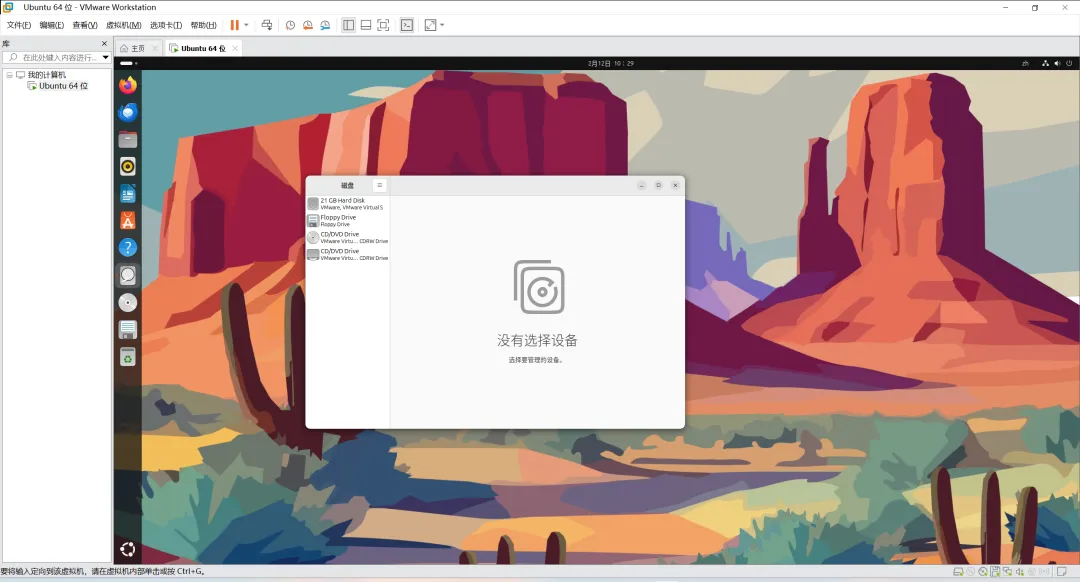Click the sound card status icon

tap(1019, 572)
